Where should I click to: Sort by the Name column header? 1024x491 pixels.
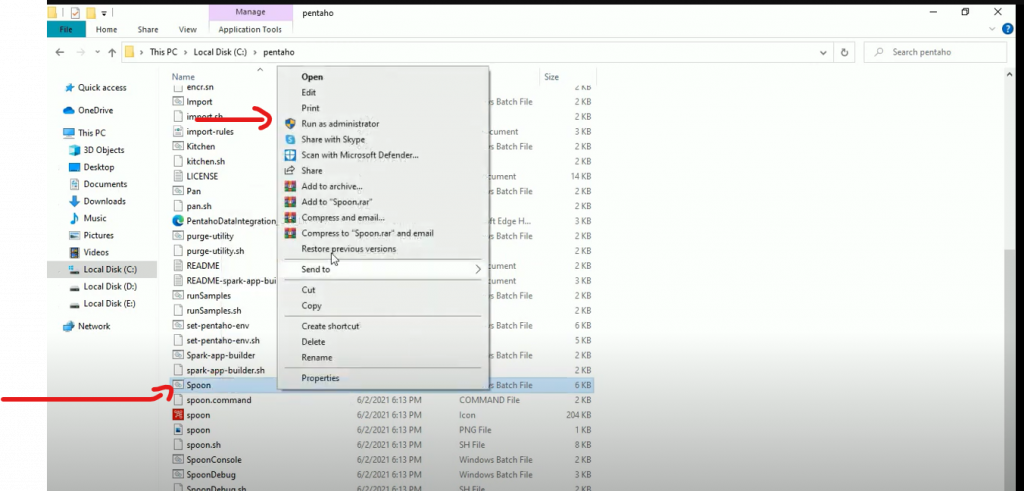click(x=184, y=76)
